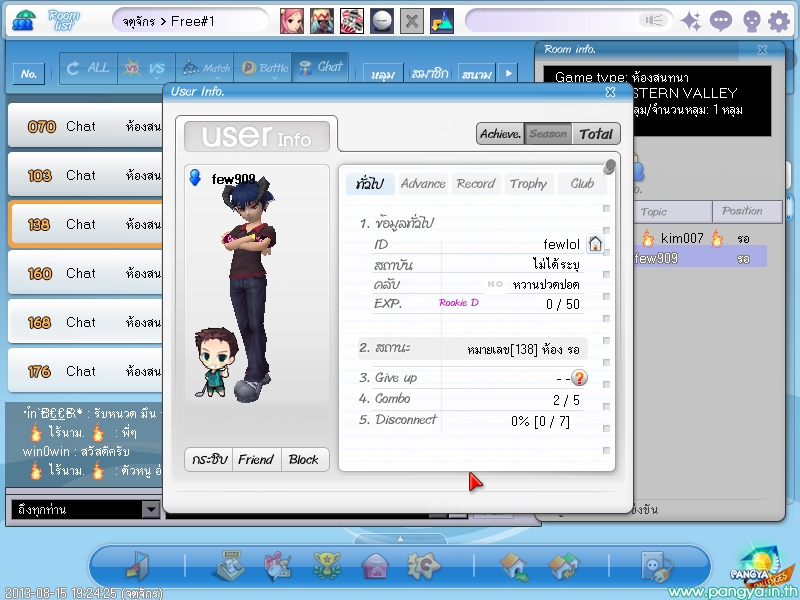Switch to the ทั่วไป tab
800x600 pixels.
tap(370, 184)
